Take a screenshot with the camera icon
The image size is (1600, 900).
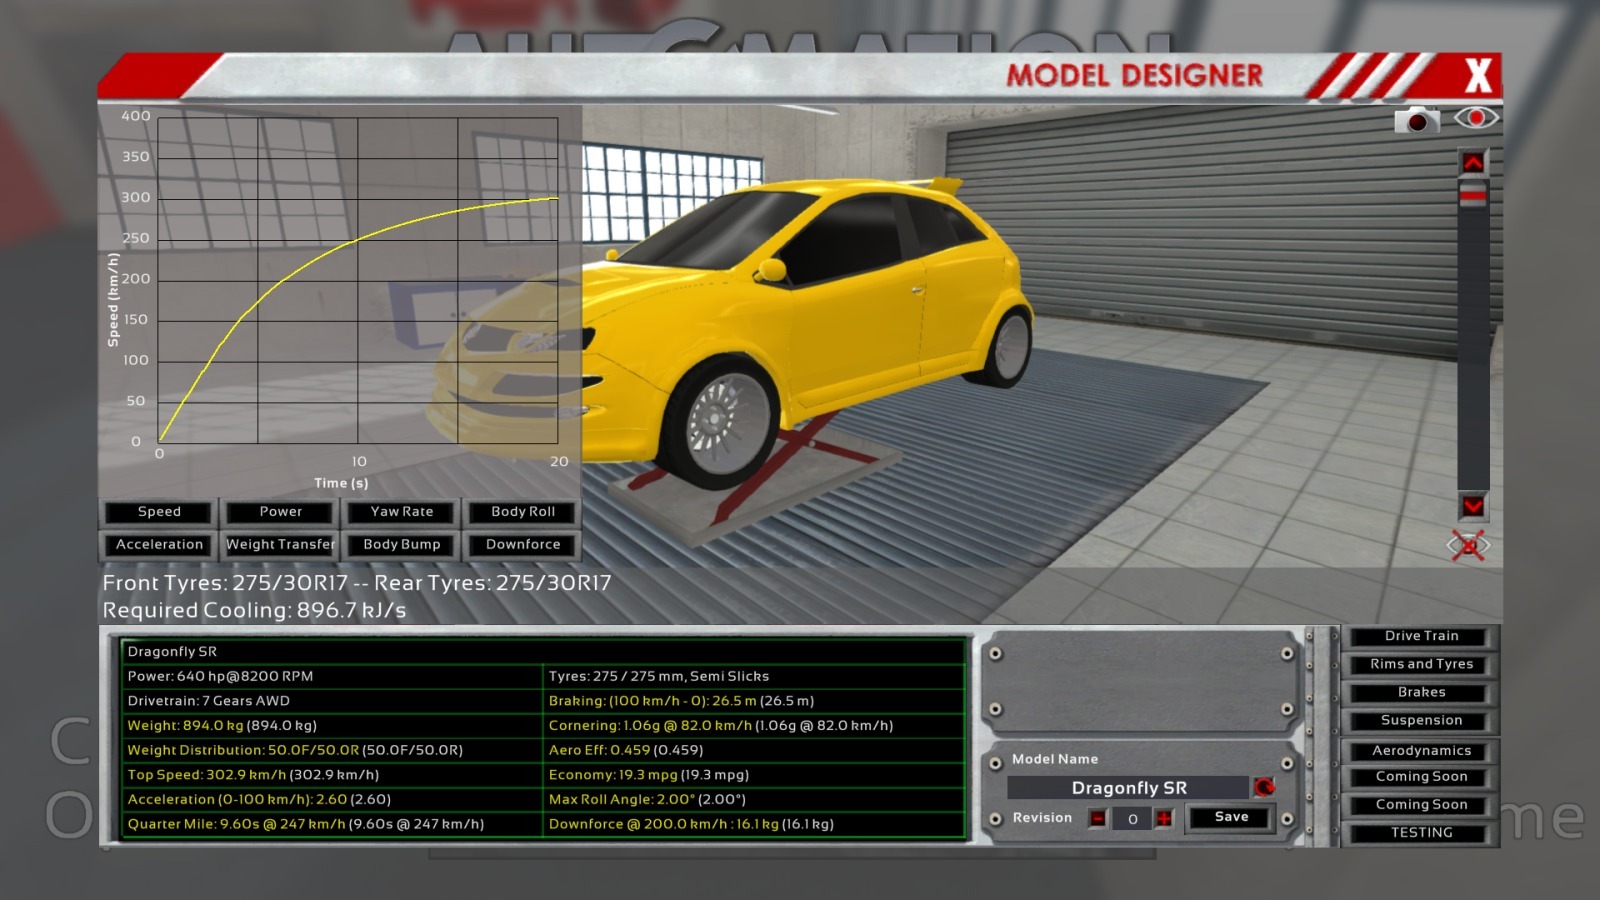pos(1417,121)
